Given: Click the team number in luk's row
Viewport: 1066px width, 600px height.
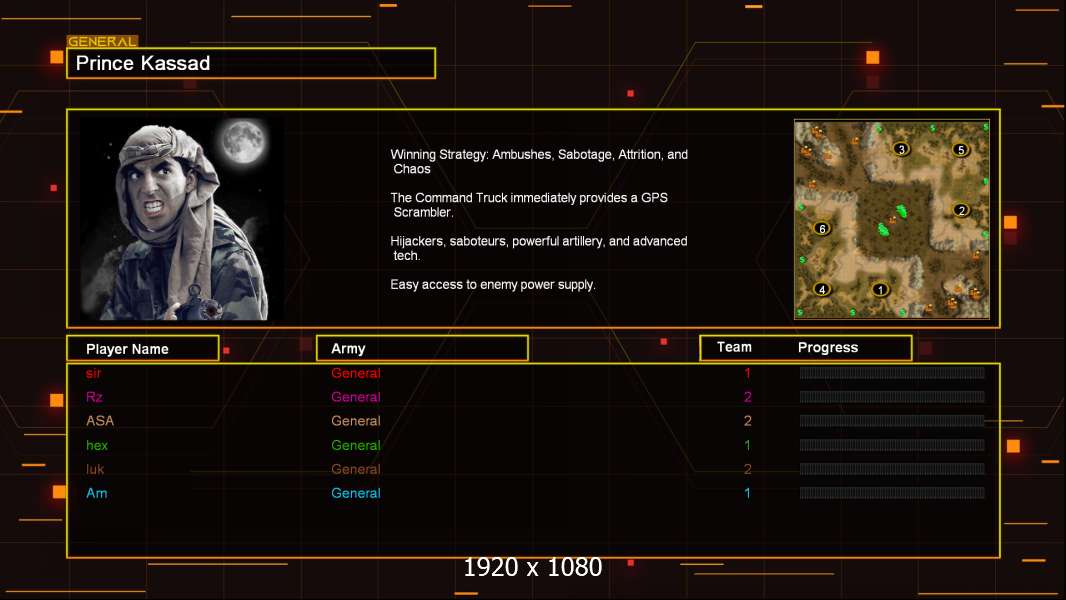Looking at the screenshot, I should coord(747,469).
